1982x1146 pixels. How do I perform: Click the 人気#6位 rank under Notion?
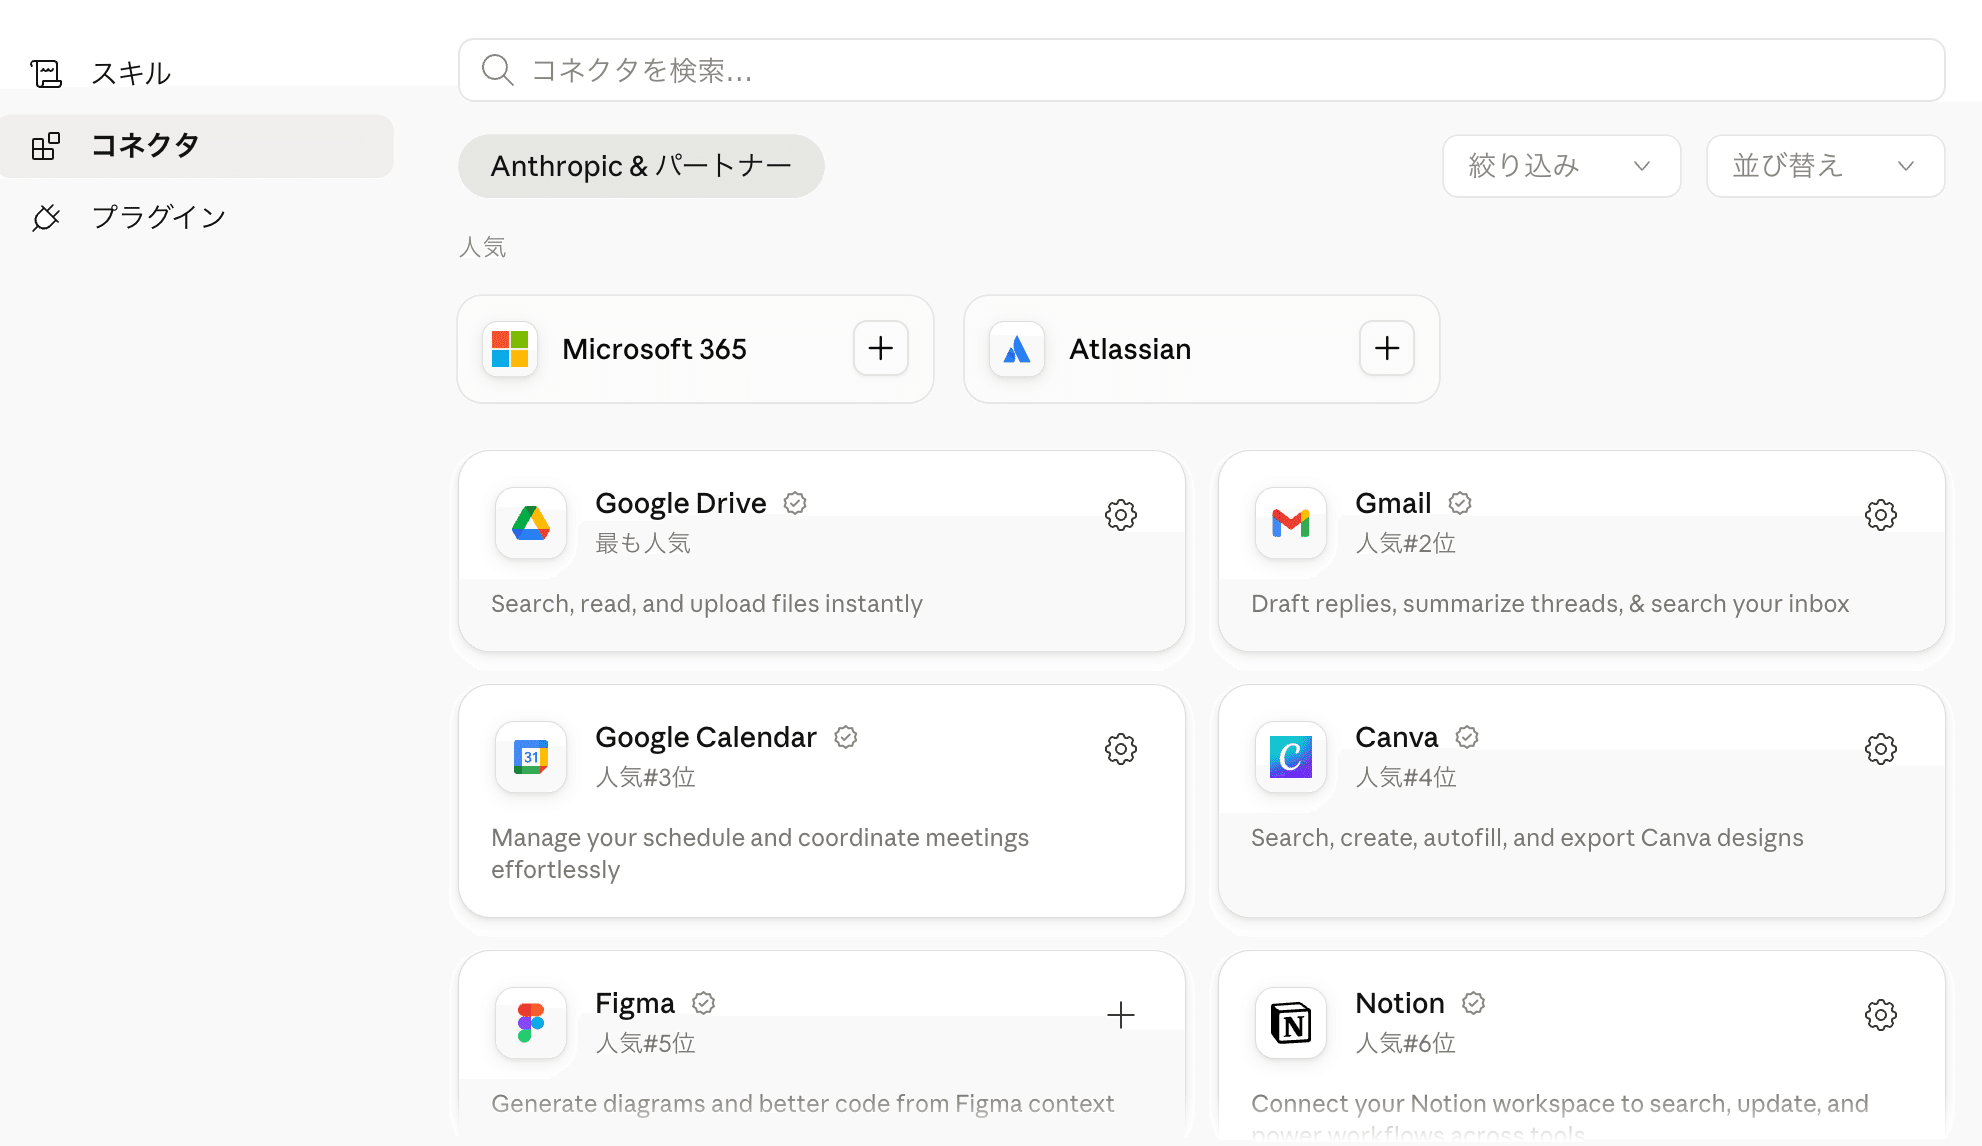point(1406,1043)
